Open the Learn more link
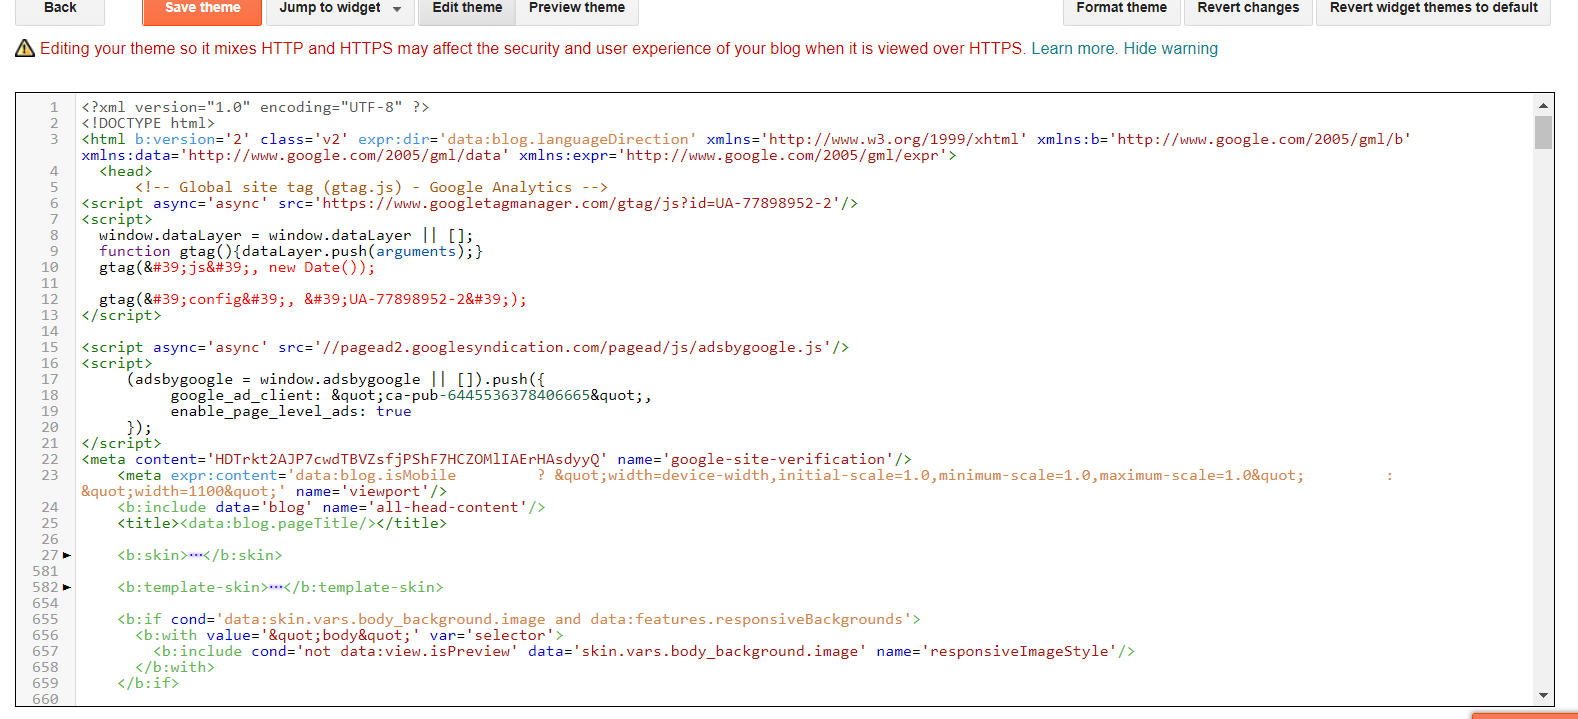The width and height of the screenshot is (1578, 719). pos(1074,48)
